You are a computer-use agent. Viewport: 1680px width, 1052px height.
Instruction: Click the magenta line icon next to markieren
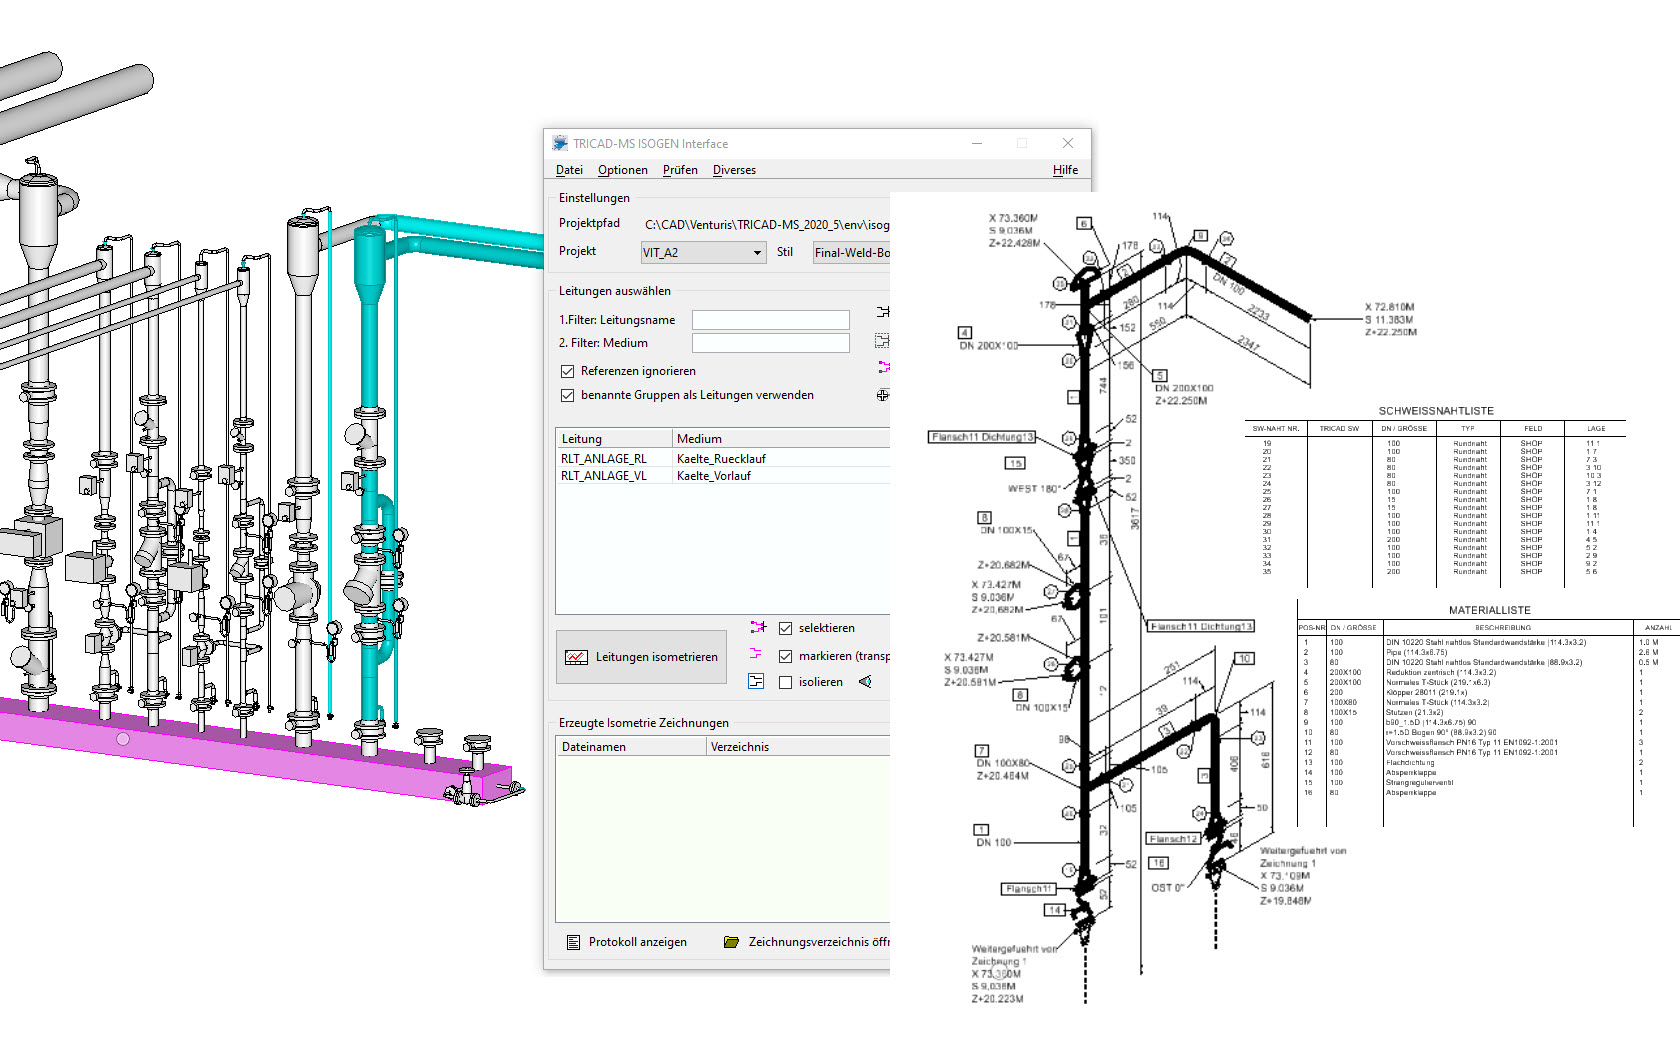[x=756, y=655]
